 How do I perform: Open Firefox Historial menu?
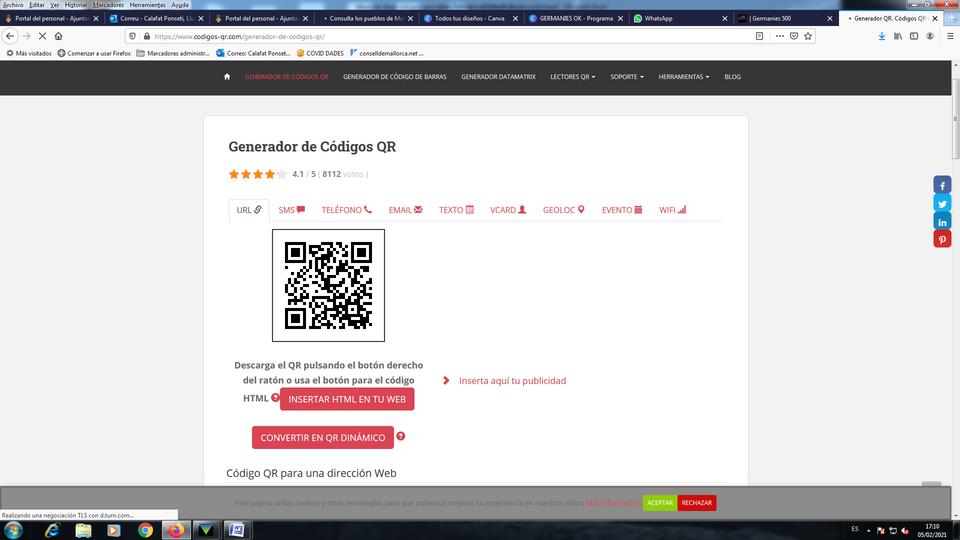[x=76, y=4]
